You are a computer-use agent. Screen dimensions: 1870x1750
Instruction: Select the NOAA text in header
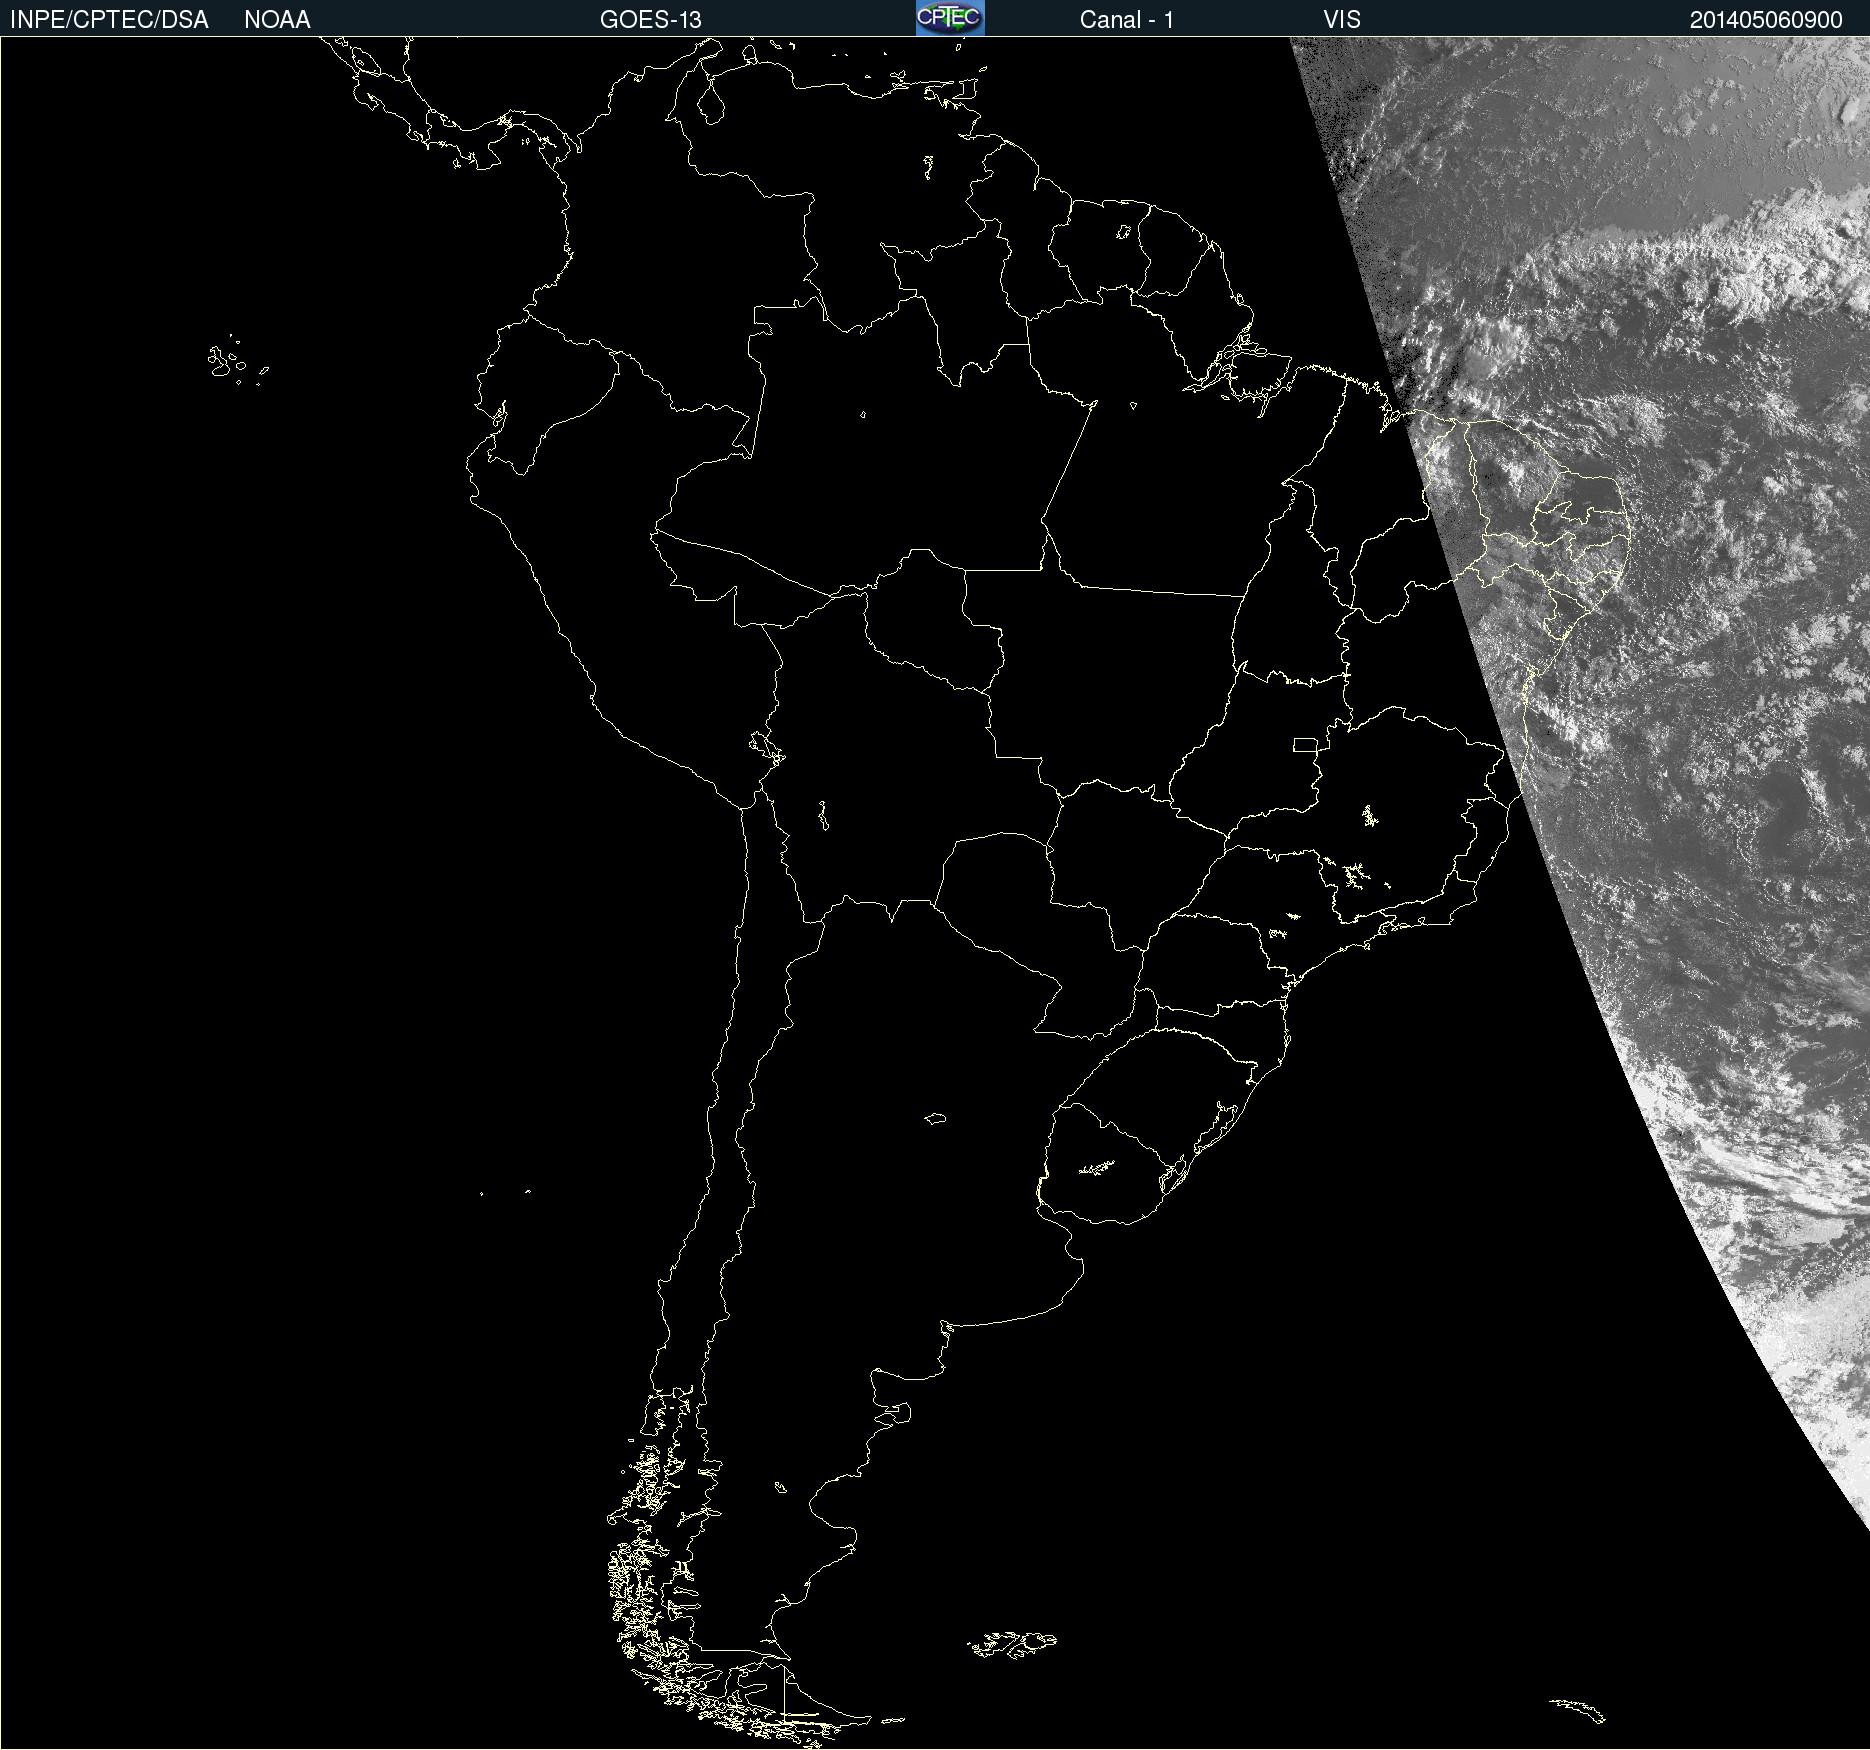click(277, 20)
